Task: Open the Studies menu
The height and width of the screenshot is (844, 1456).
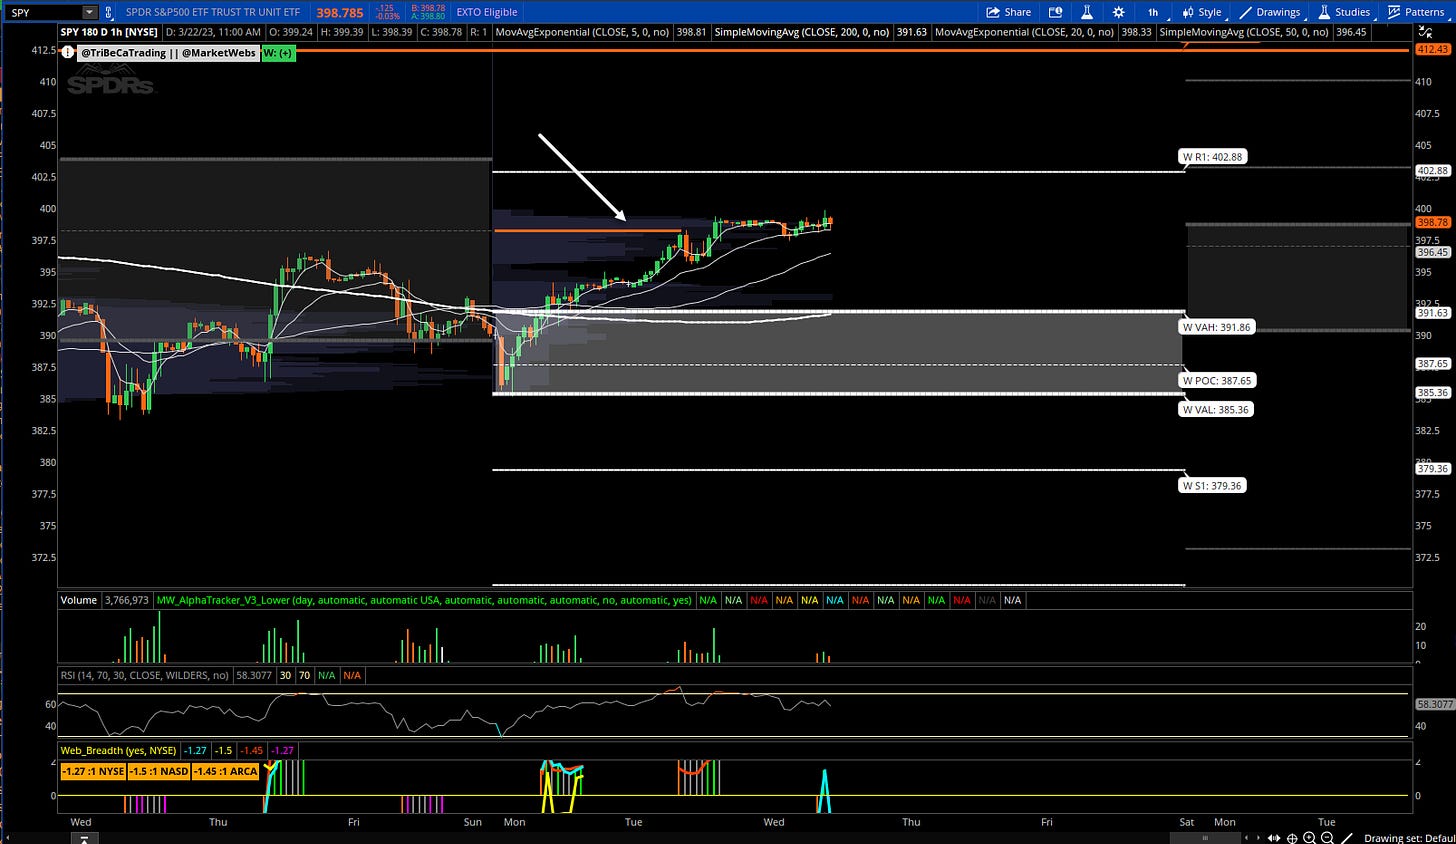Action: (1344, 12)
